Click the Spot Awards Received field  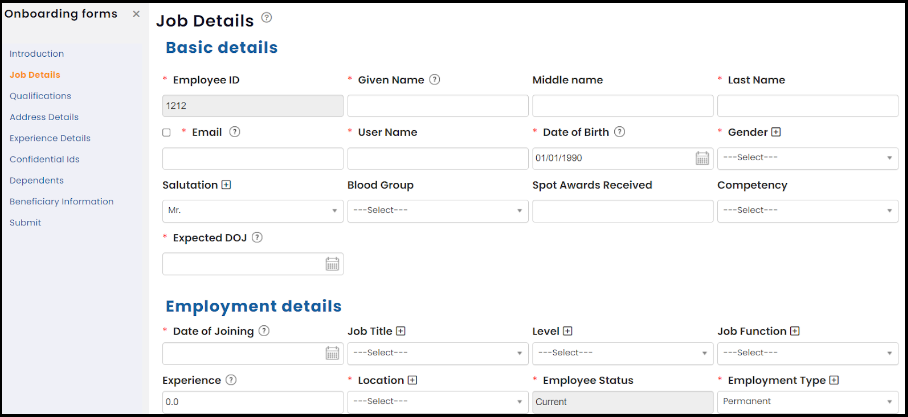click(623, 211)
